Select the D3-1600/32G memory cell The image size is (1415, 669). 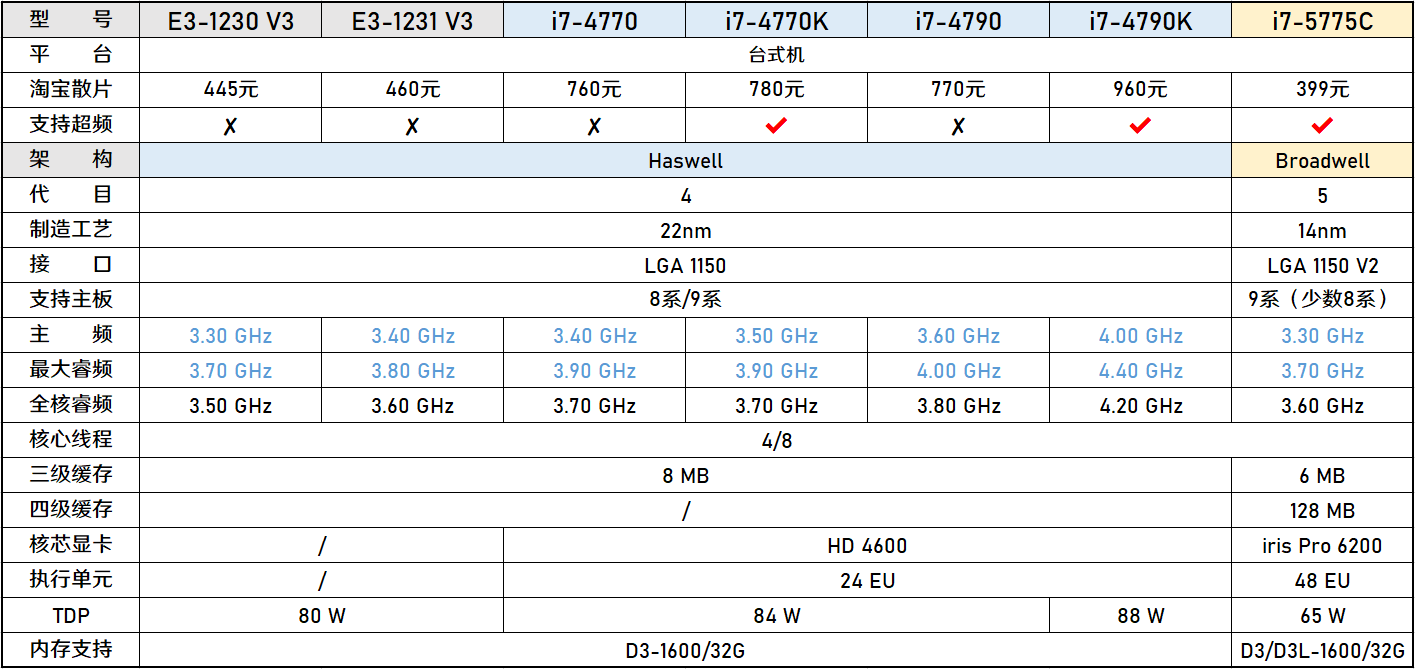[x=686, y=651]
